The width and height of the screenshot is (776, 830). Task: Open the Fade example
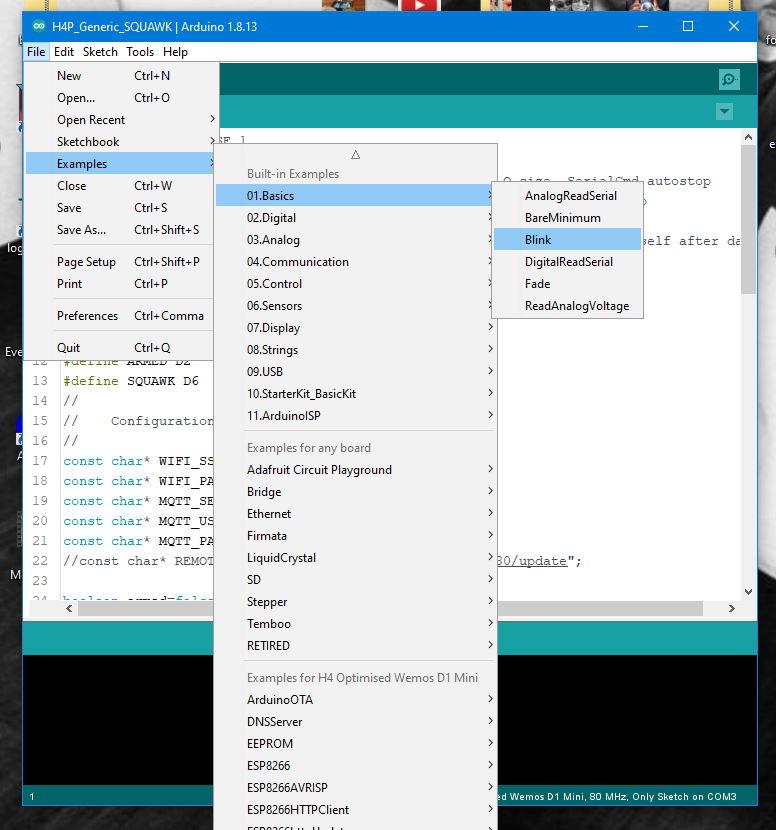pyautogui.click(x=567, y=284)
